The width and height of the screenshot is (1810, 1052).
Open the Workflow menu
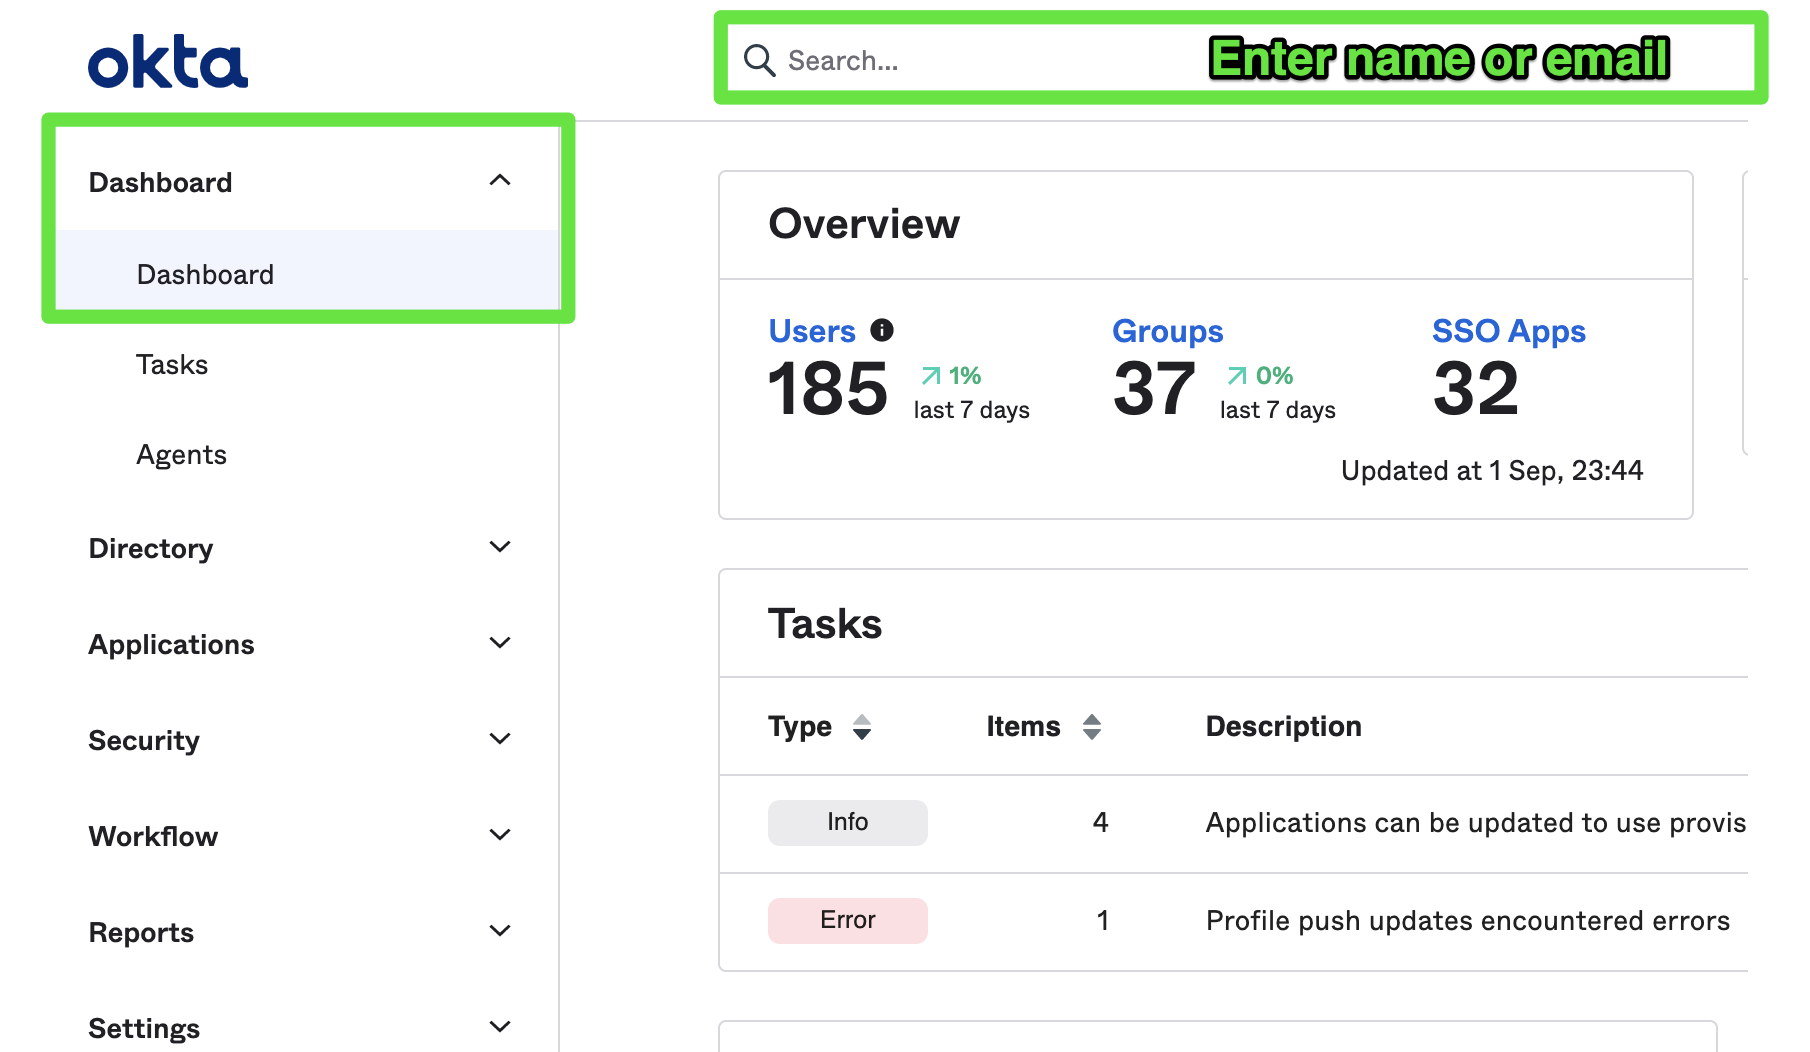click(x=153, y=836)
